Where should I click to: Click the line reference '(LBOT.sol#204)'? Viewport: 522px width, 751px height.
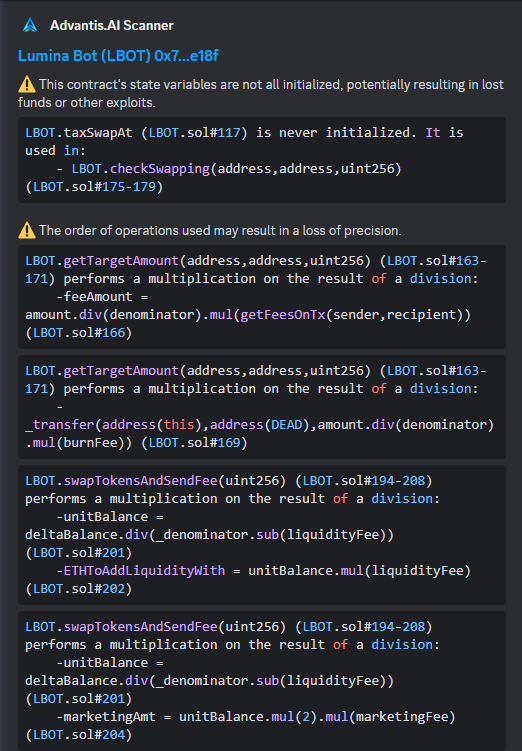tap(79, 735)
